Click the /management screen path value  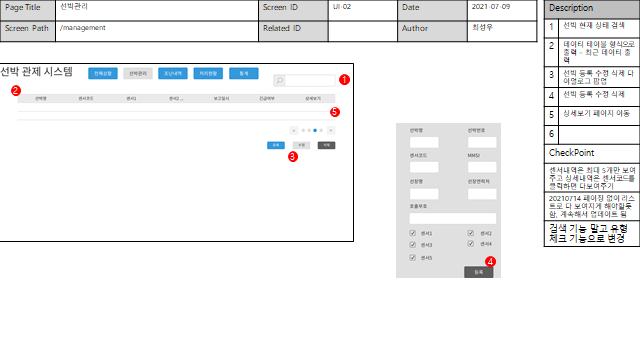point(82,28)
